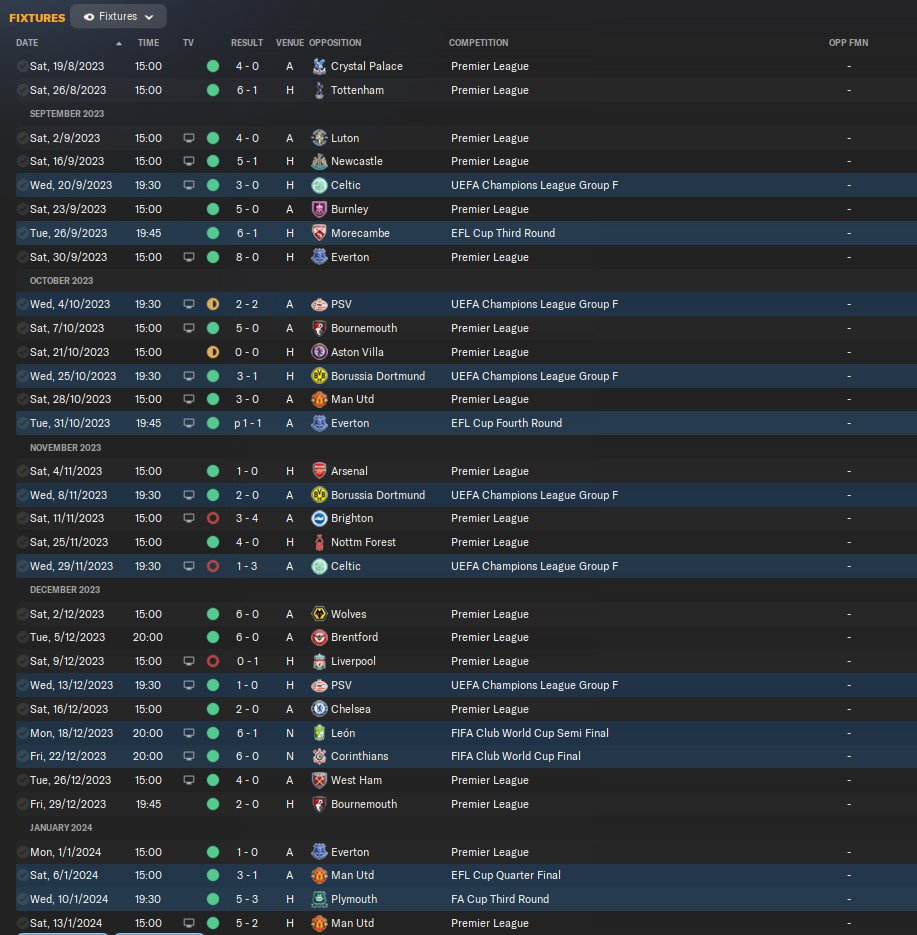917x935 pixels.
Task: Click the TV icon on the Liverpool row
Action: (188, 661)
